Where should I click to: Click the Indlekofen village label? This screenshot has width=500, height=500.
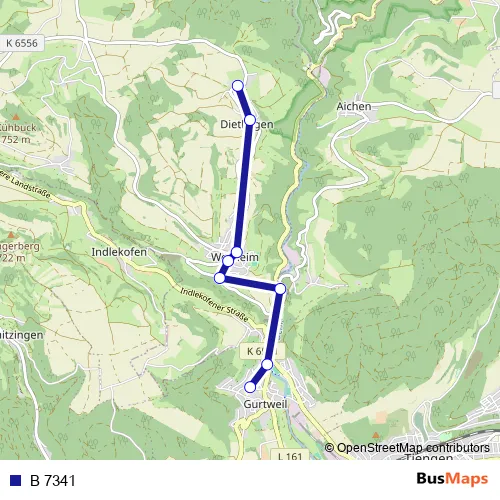[x=119, y=252]
